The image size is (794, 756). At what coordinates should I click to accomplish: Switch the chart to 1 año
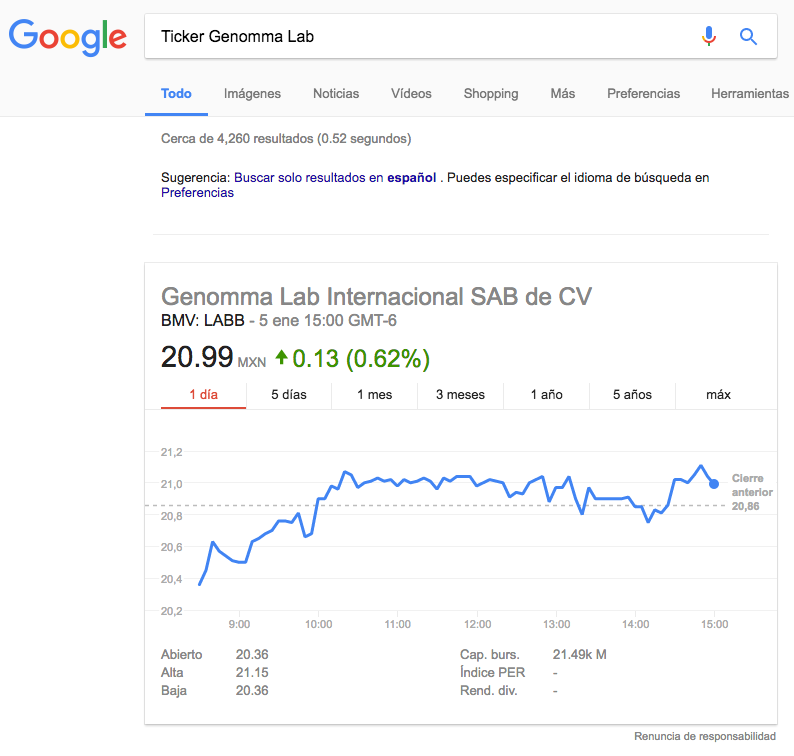547,395
